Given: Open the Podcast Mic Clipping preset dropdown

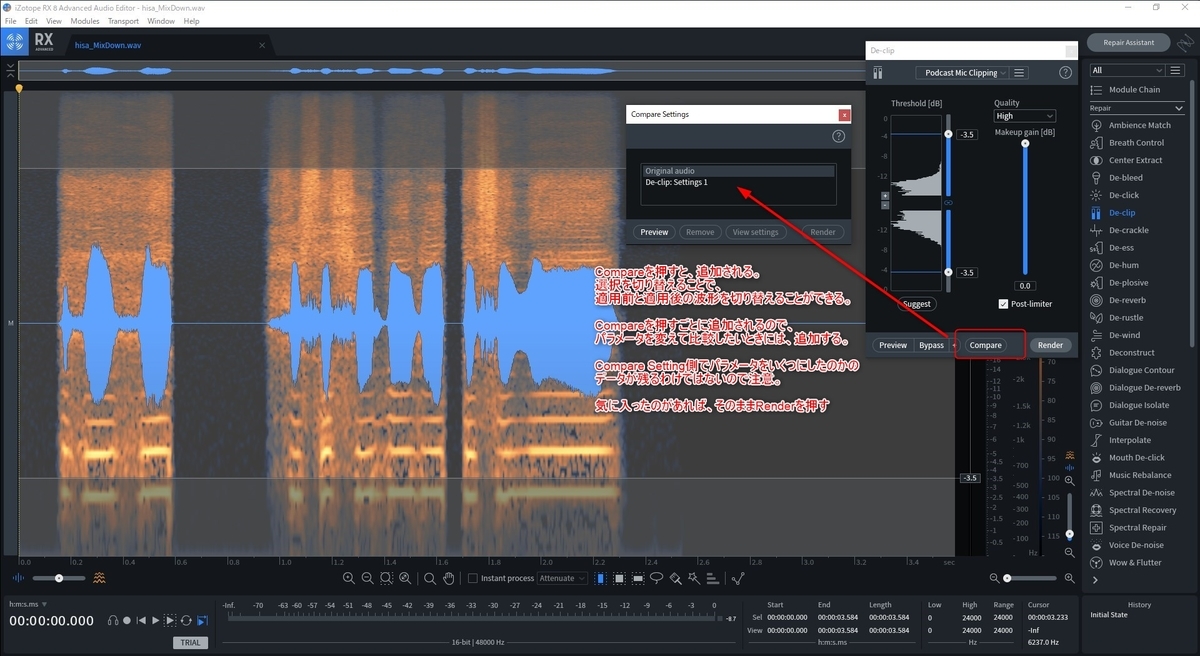Looking at the screenshot, I should [961, 73].
